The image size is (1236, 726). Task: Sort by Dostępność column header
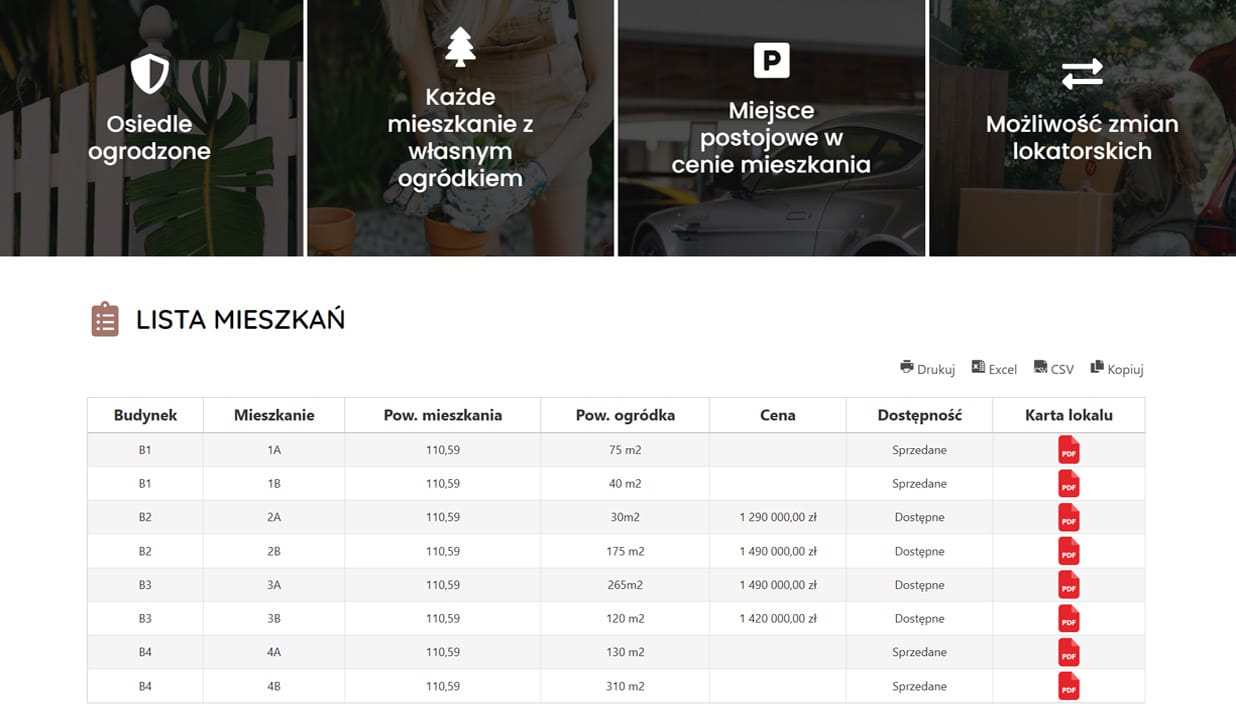pyautogui.click(x=919, y=415)
